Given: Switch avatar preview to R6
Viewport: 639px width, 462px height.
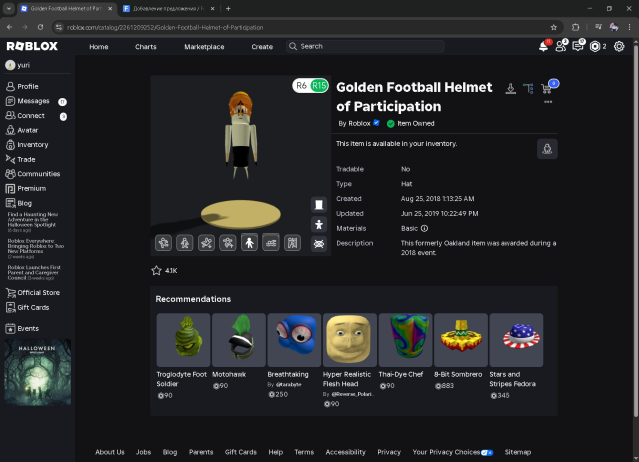Looking at the screenshot, I should (x=301, y=86).
